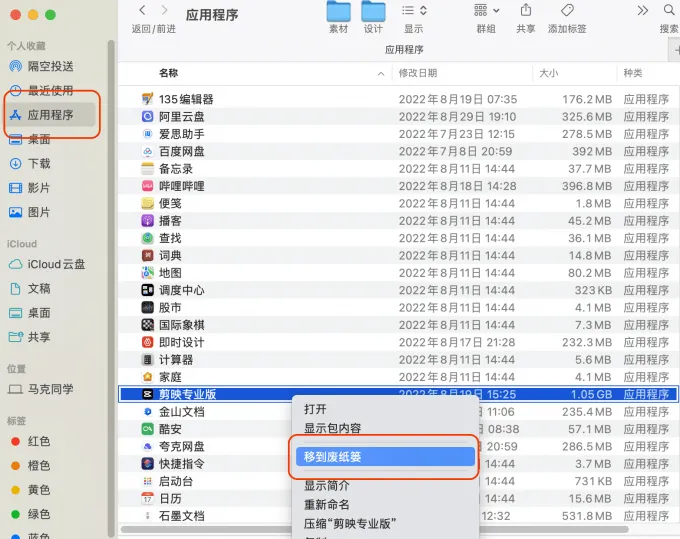This screenshot has height=539, width=680.
Task: Click the sidebar vertical scrollbar
Action: 111,288
